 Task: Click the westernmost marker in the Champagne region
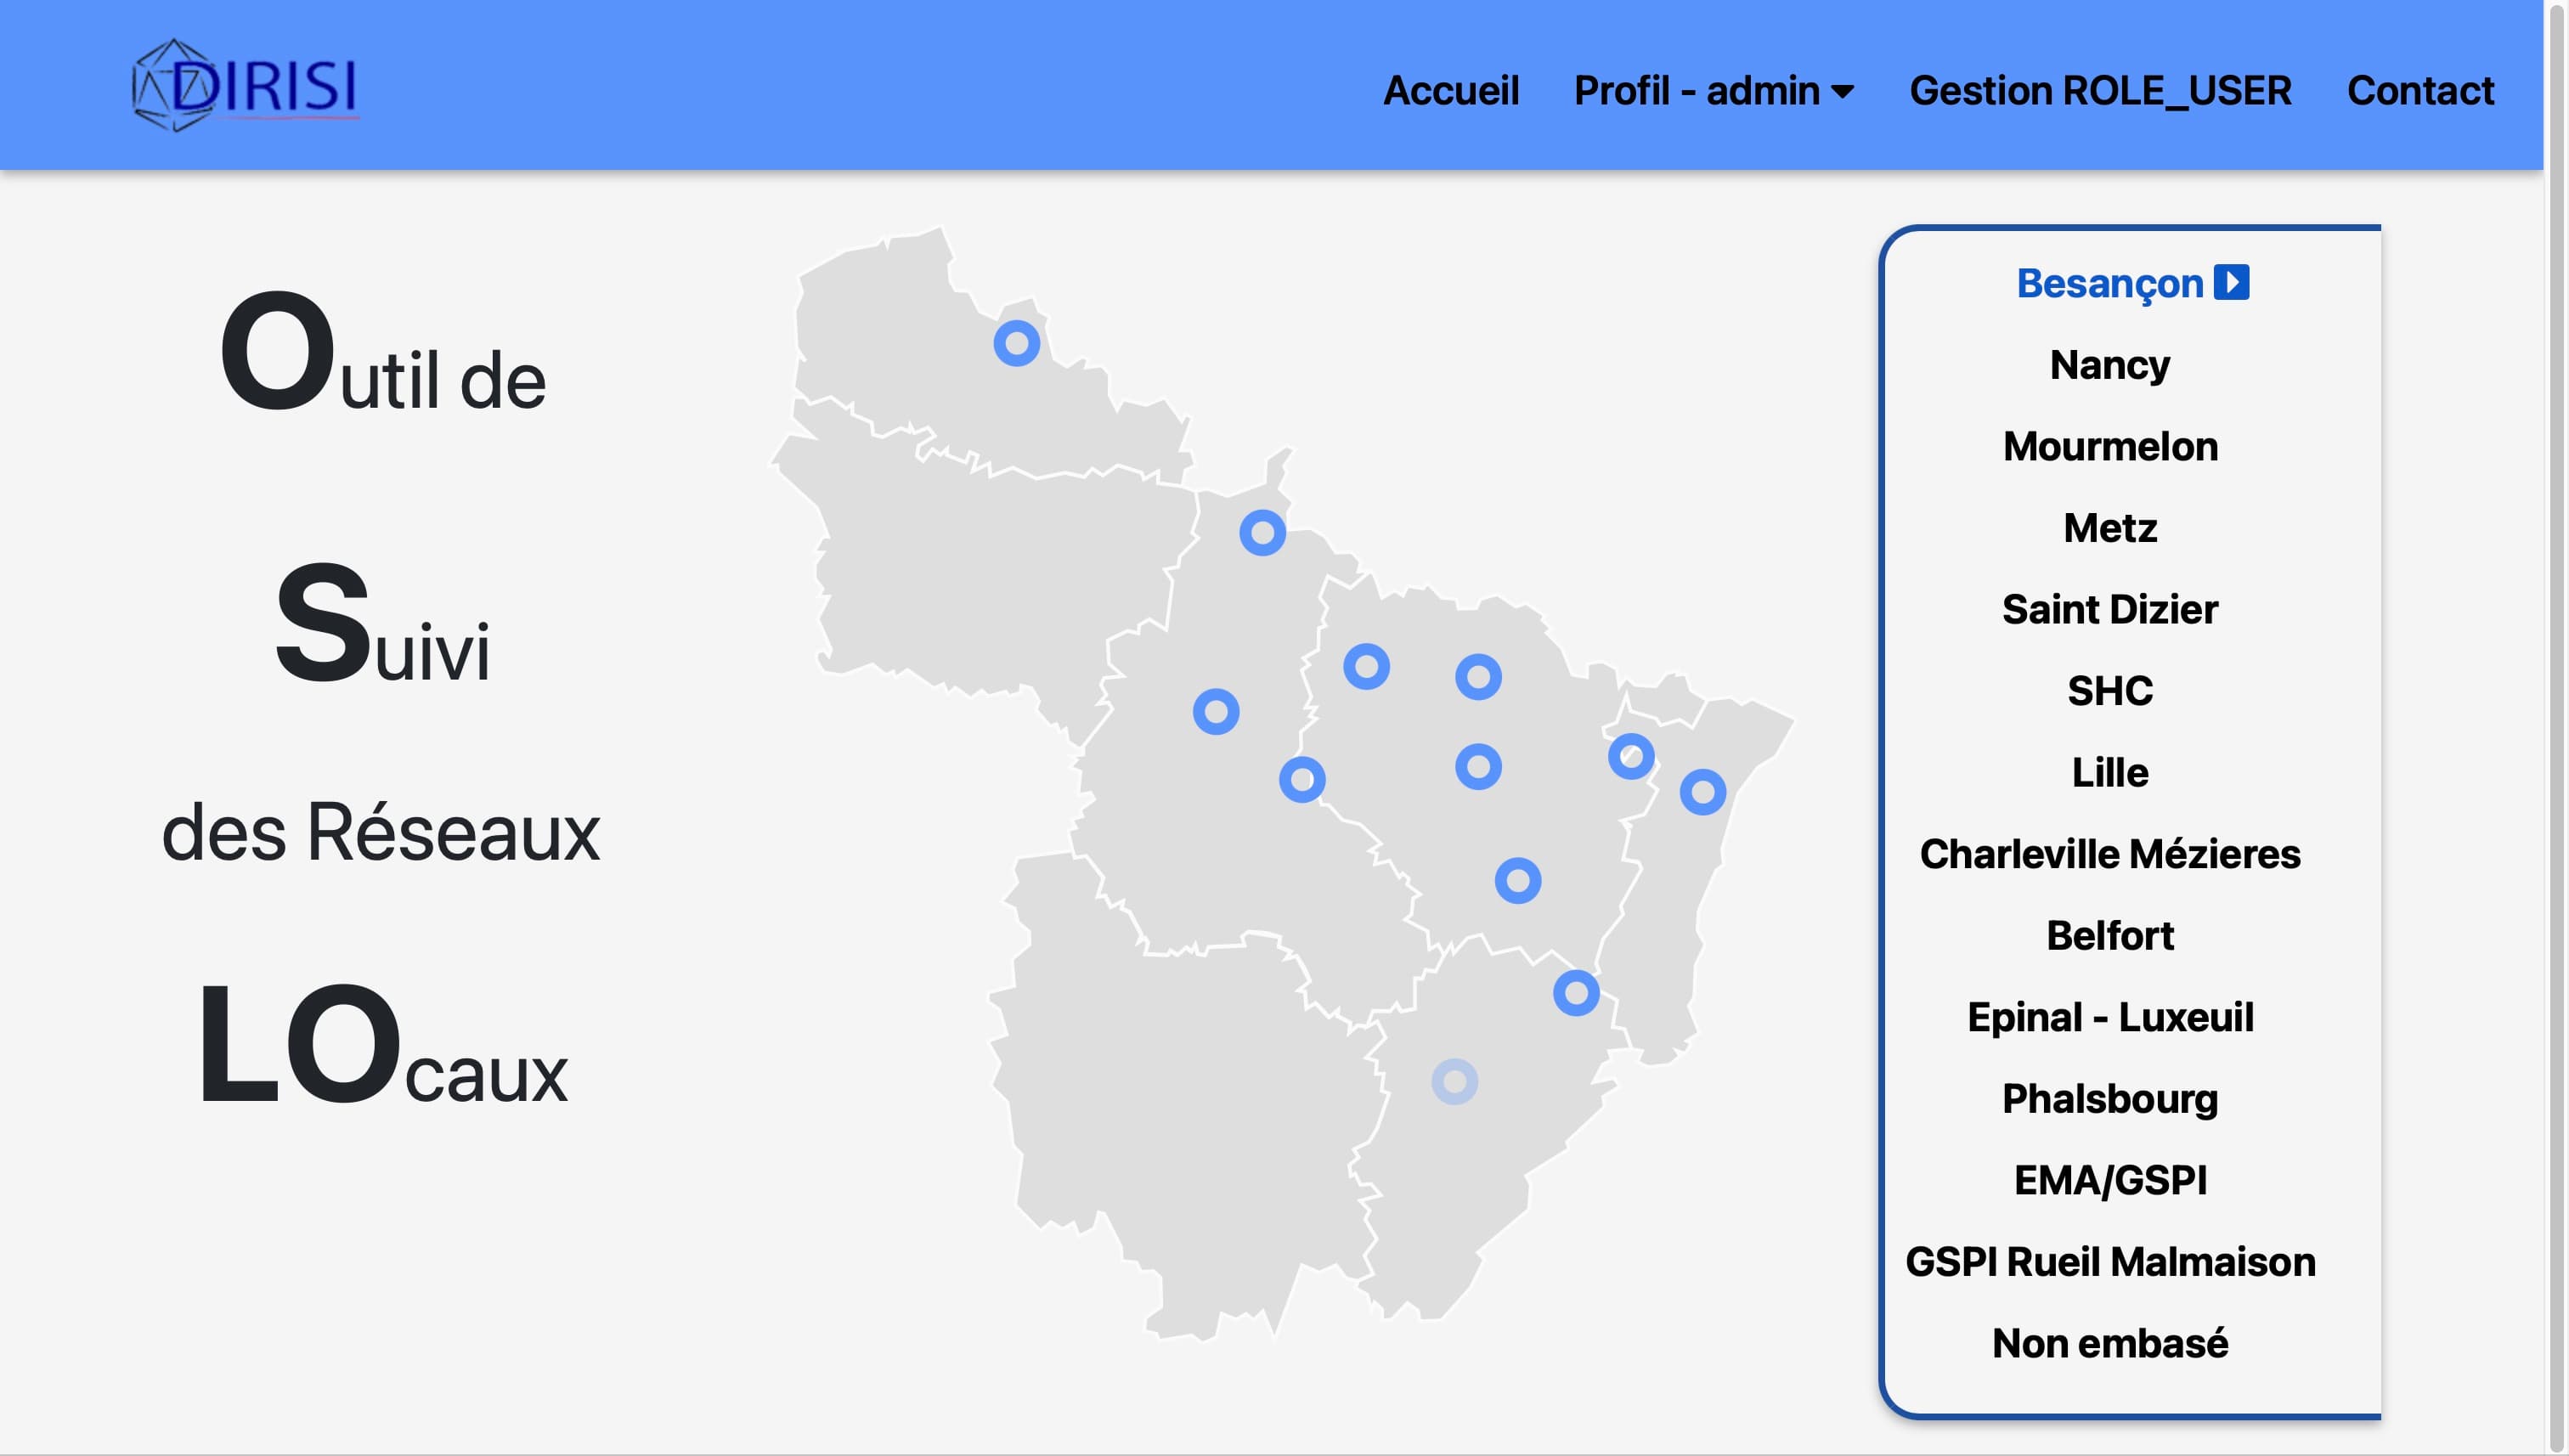point(1216,712)
